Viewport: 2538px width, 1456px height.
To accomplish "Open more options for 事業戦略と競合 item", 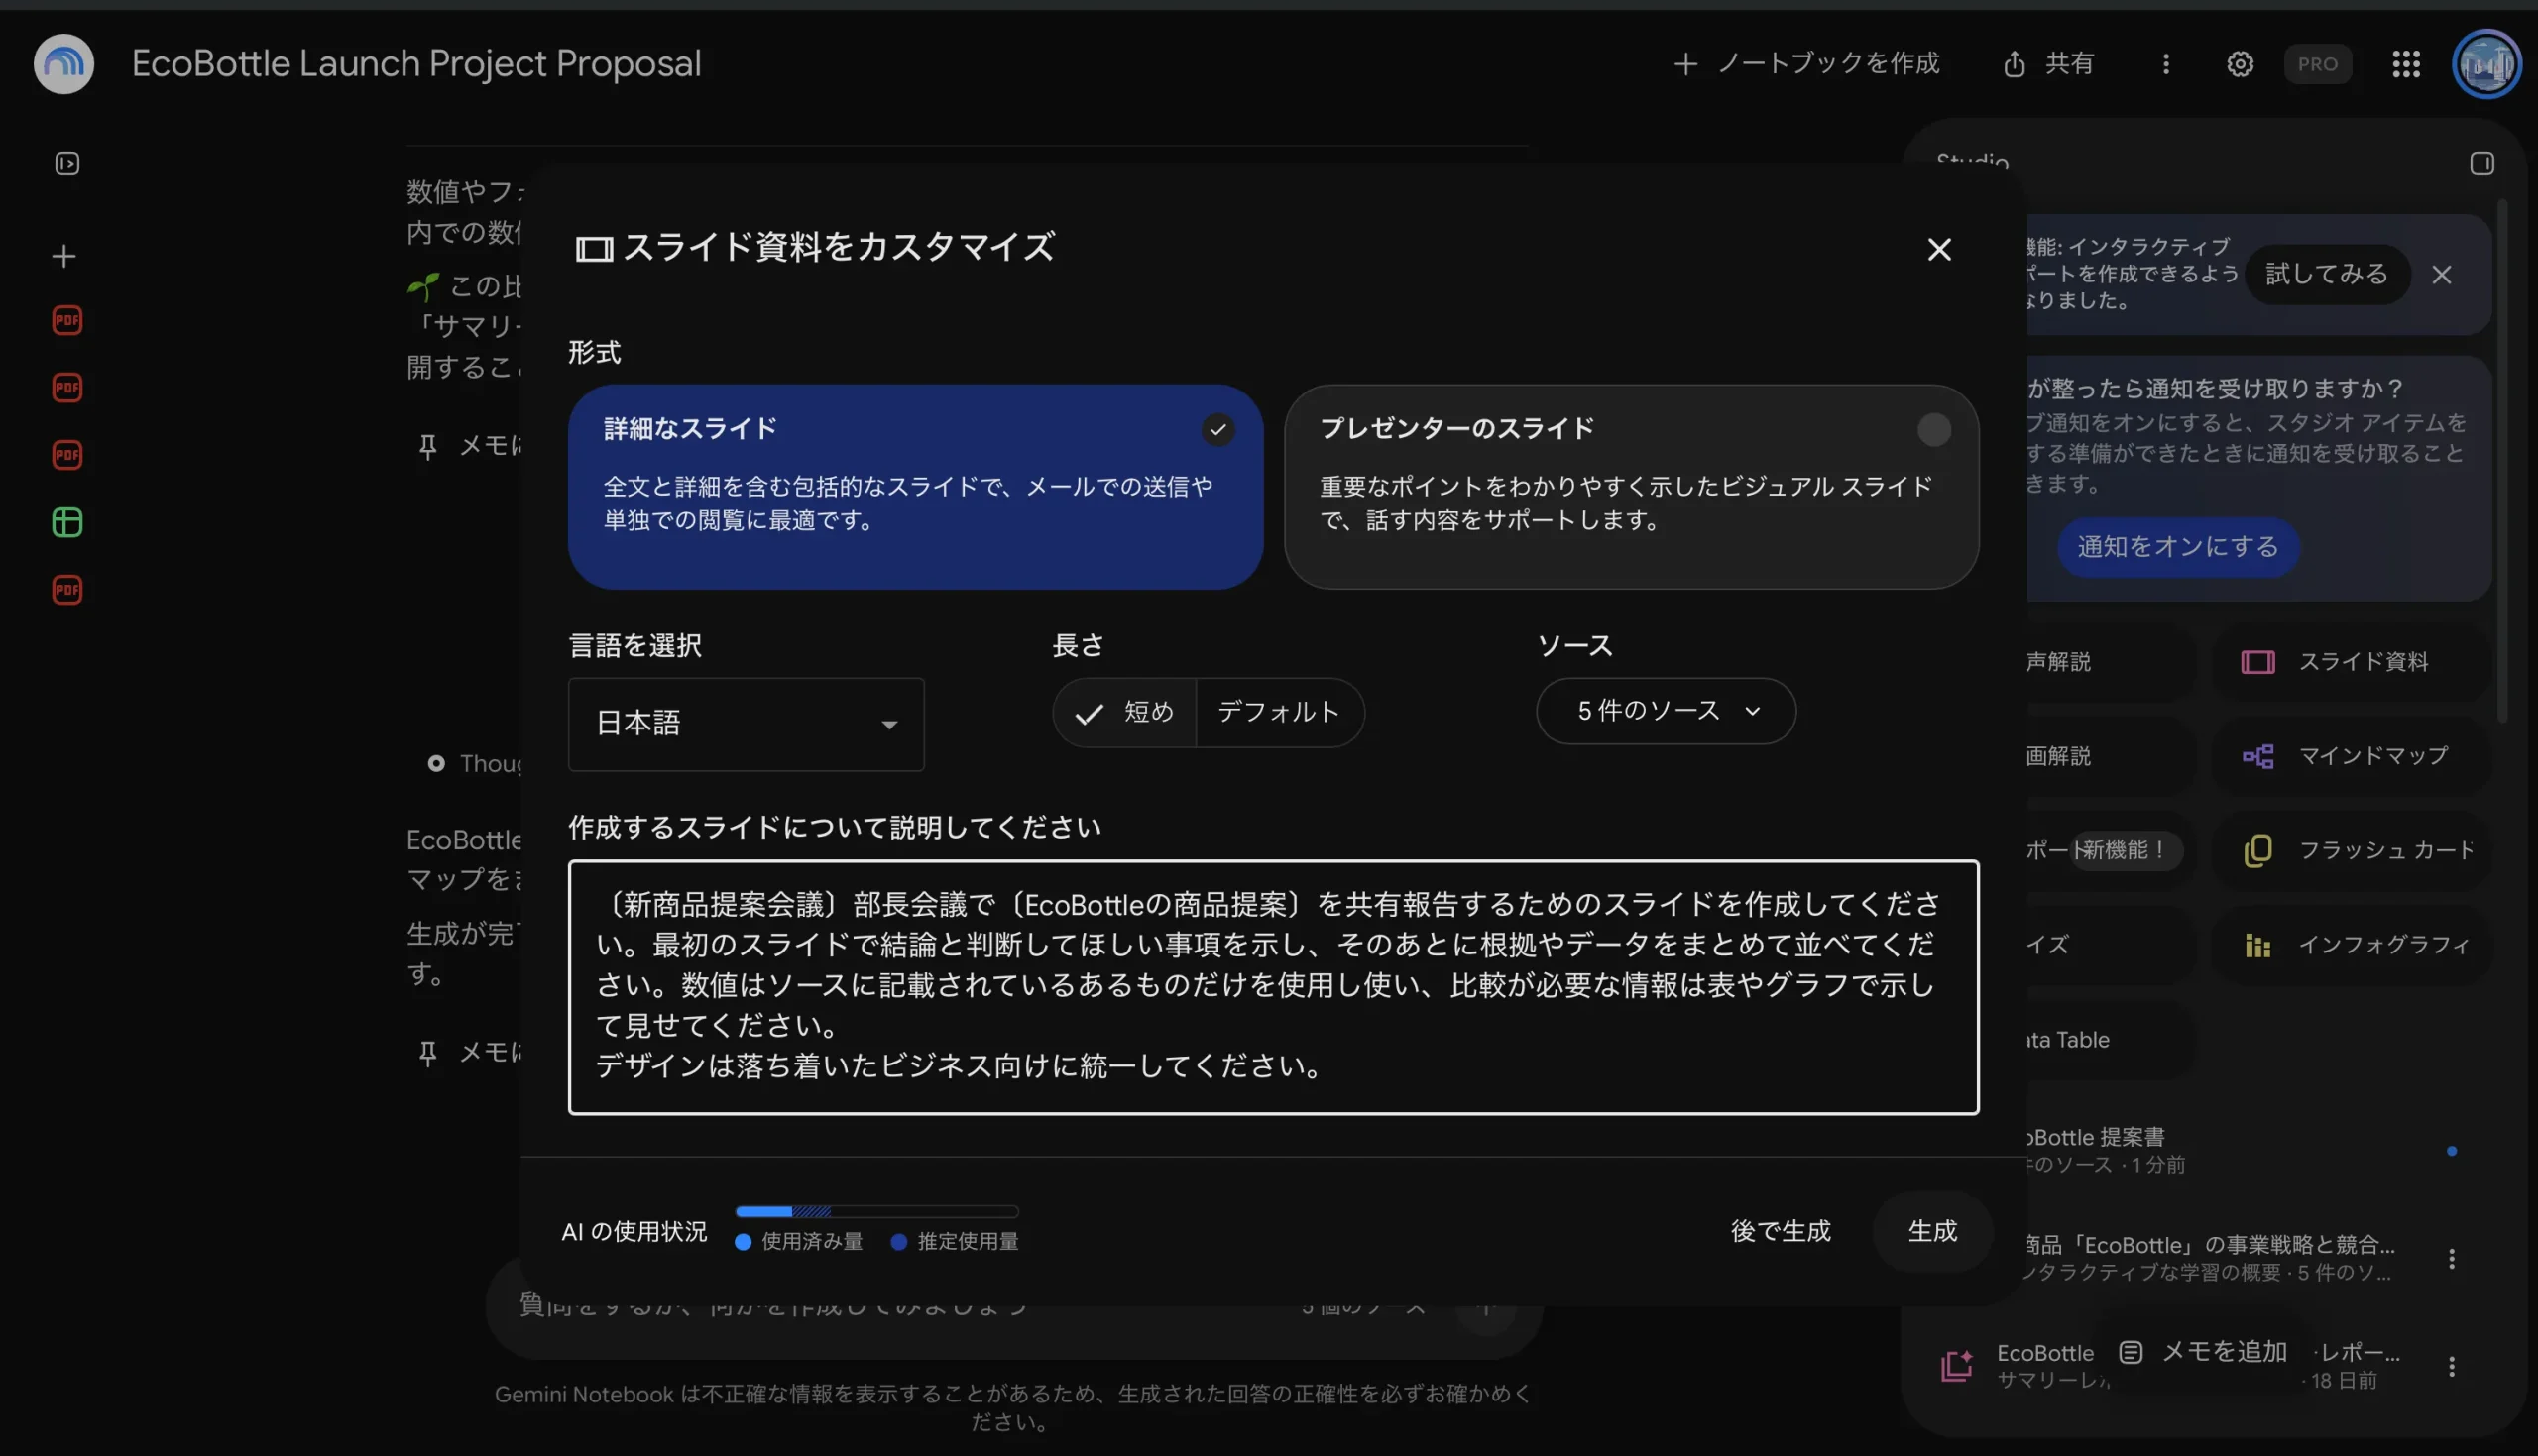I will [x=2451, y=1258].
